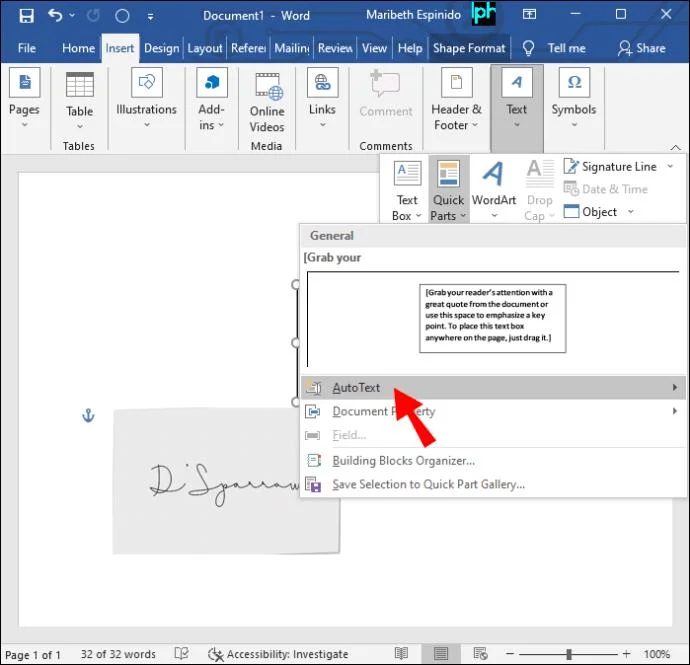
Task: Insert a Signature Line
Action: click(x=611, y=166)
